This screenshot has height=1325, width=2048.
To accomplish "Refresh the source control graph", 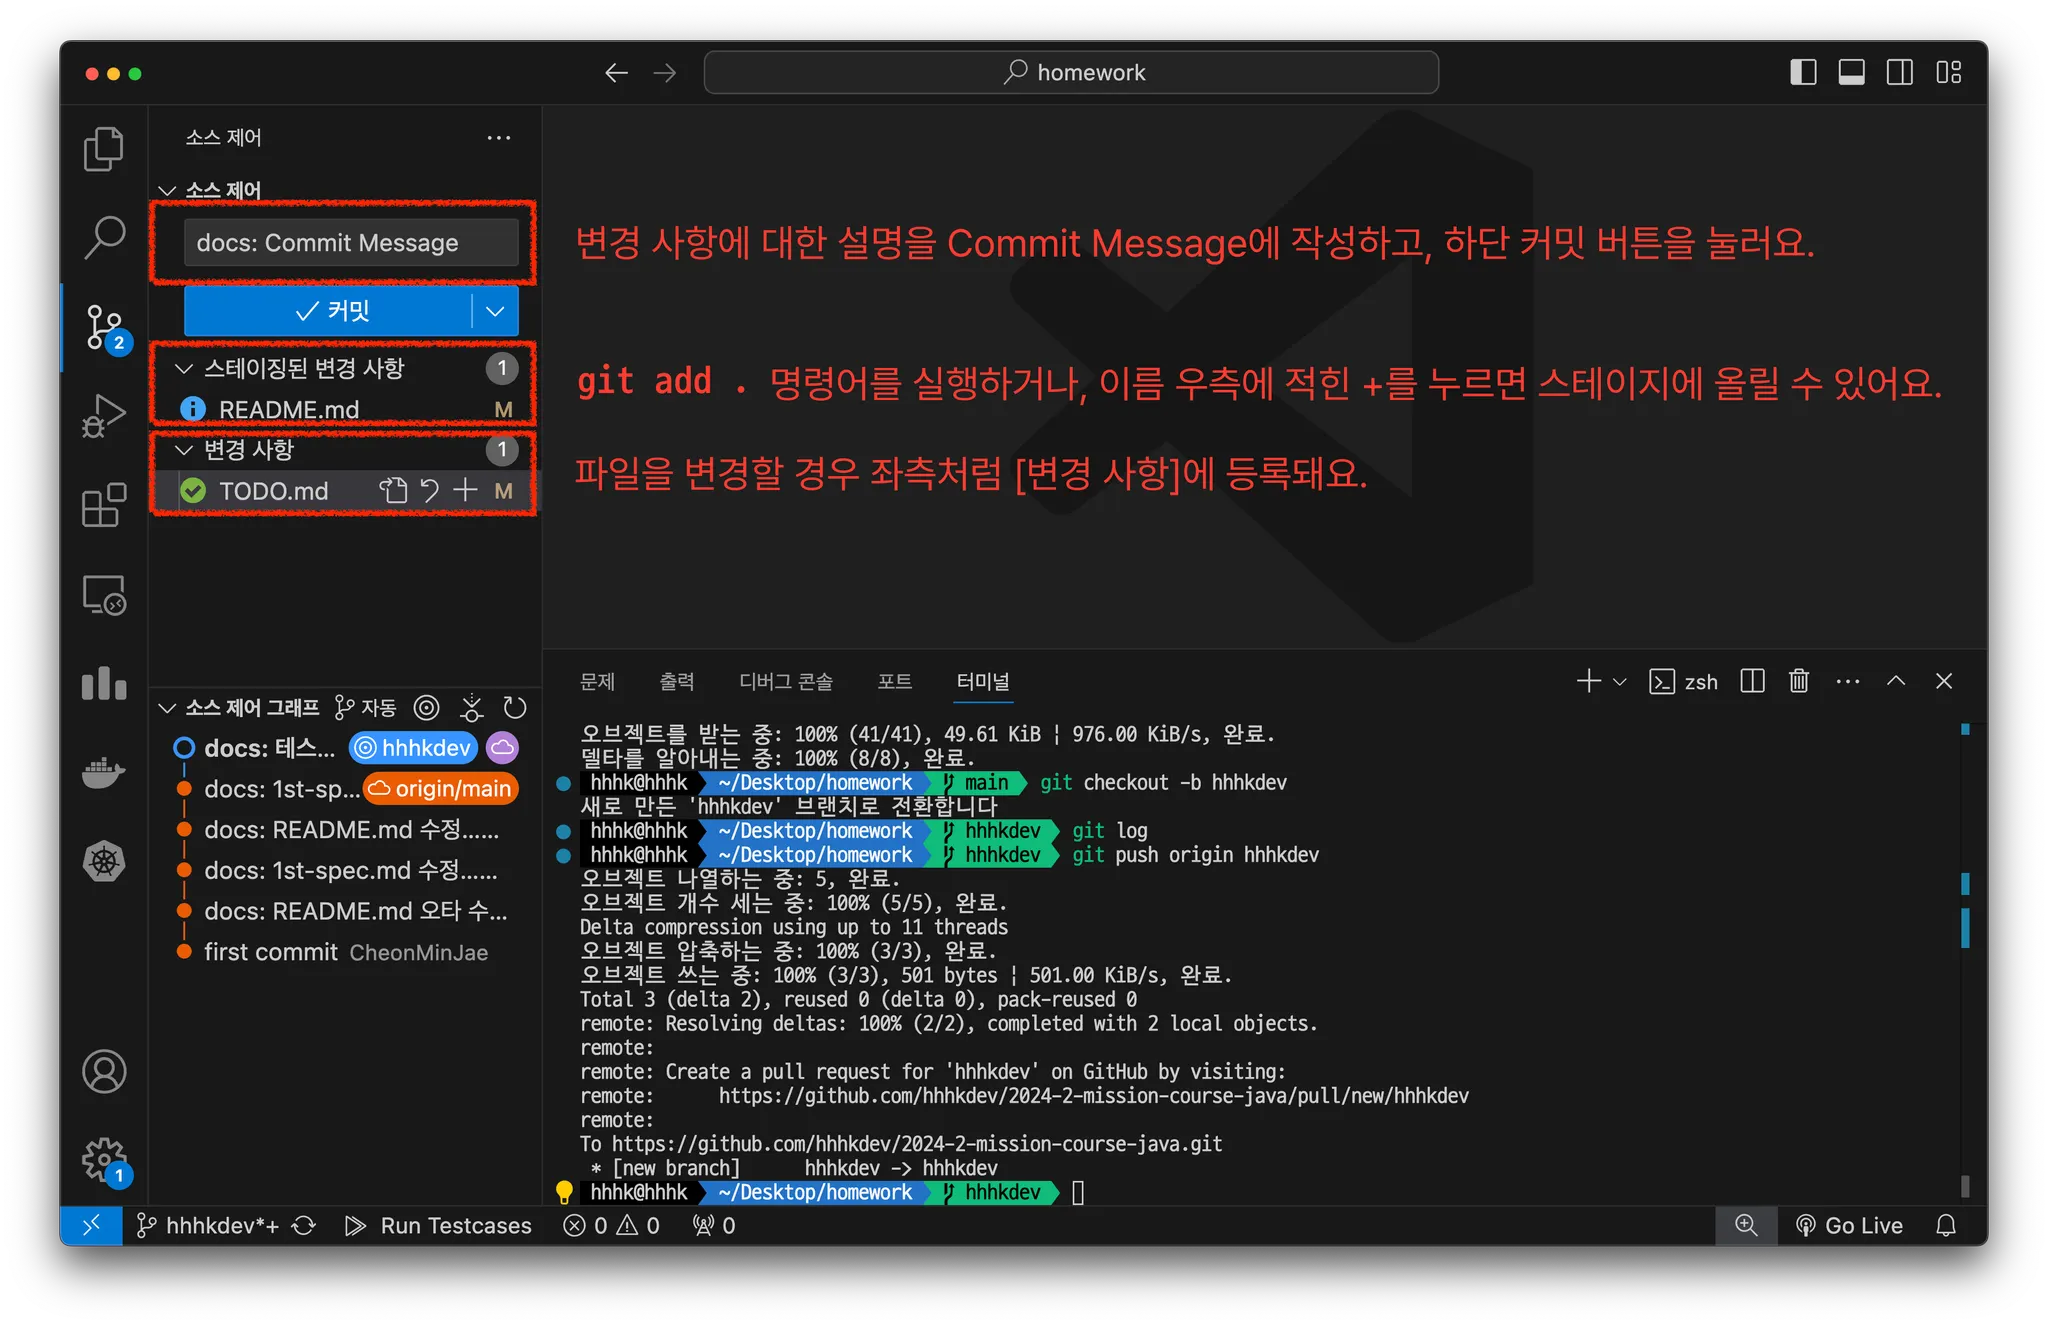I will pos(515,708).
